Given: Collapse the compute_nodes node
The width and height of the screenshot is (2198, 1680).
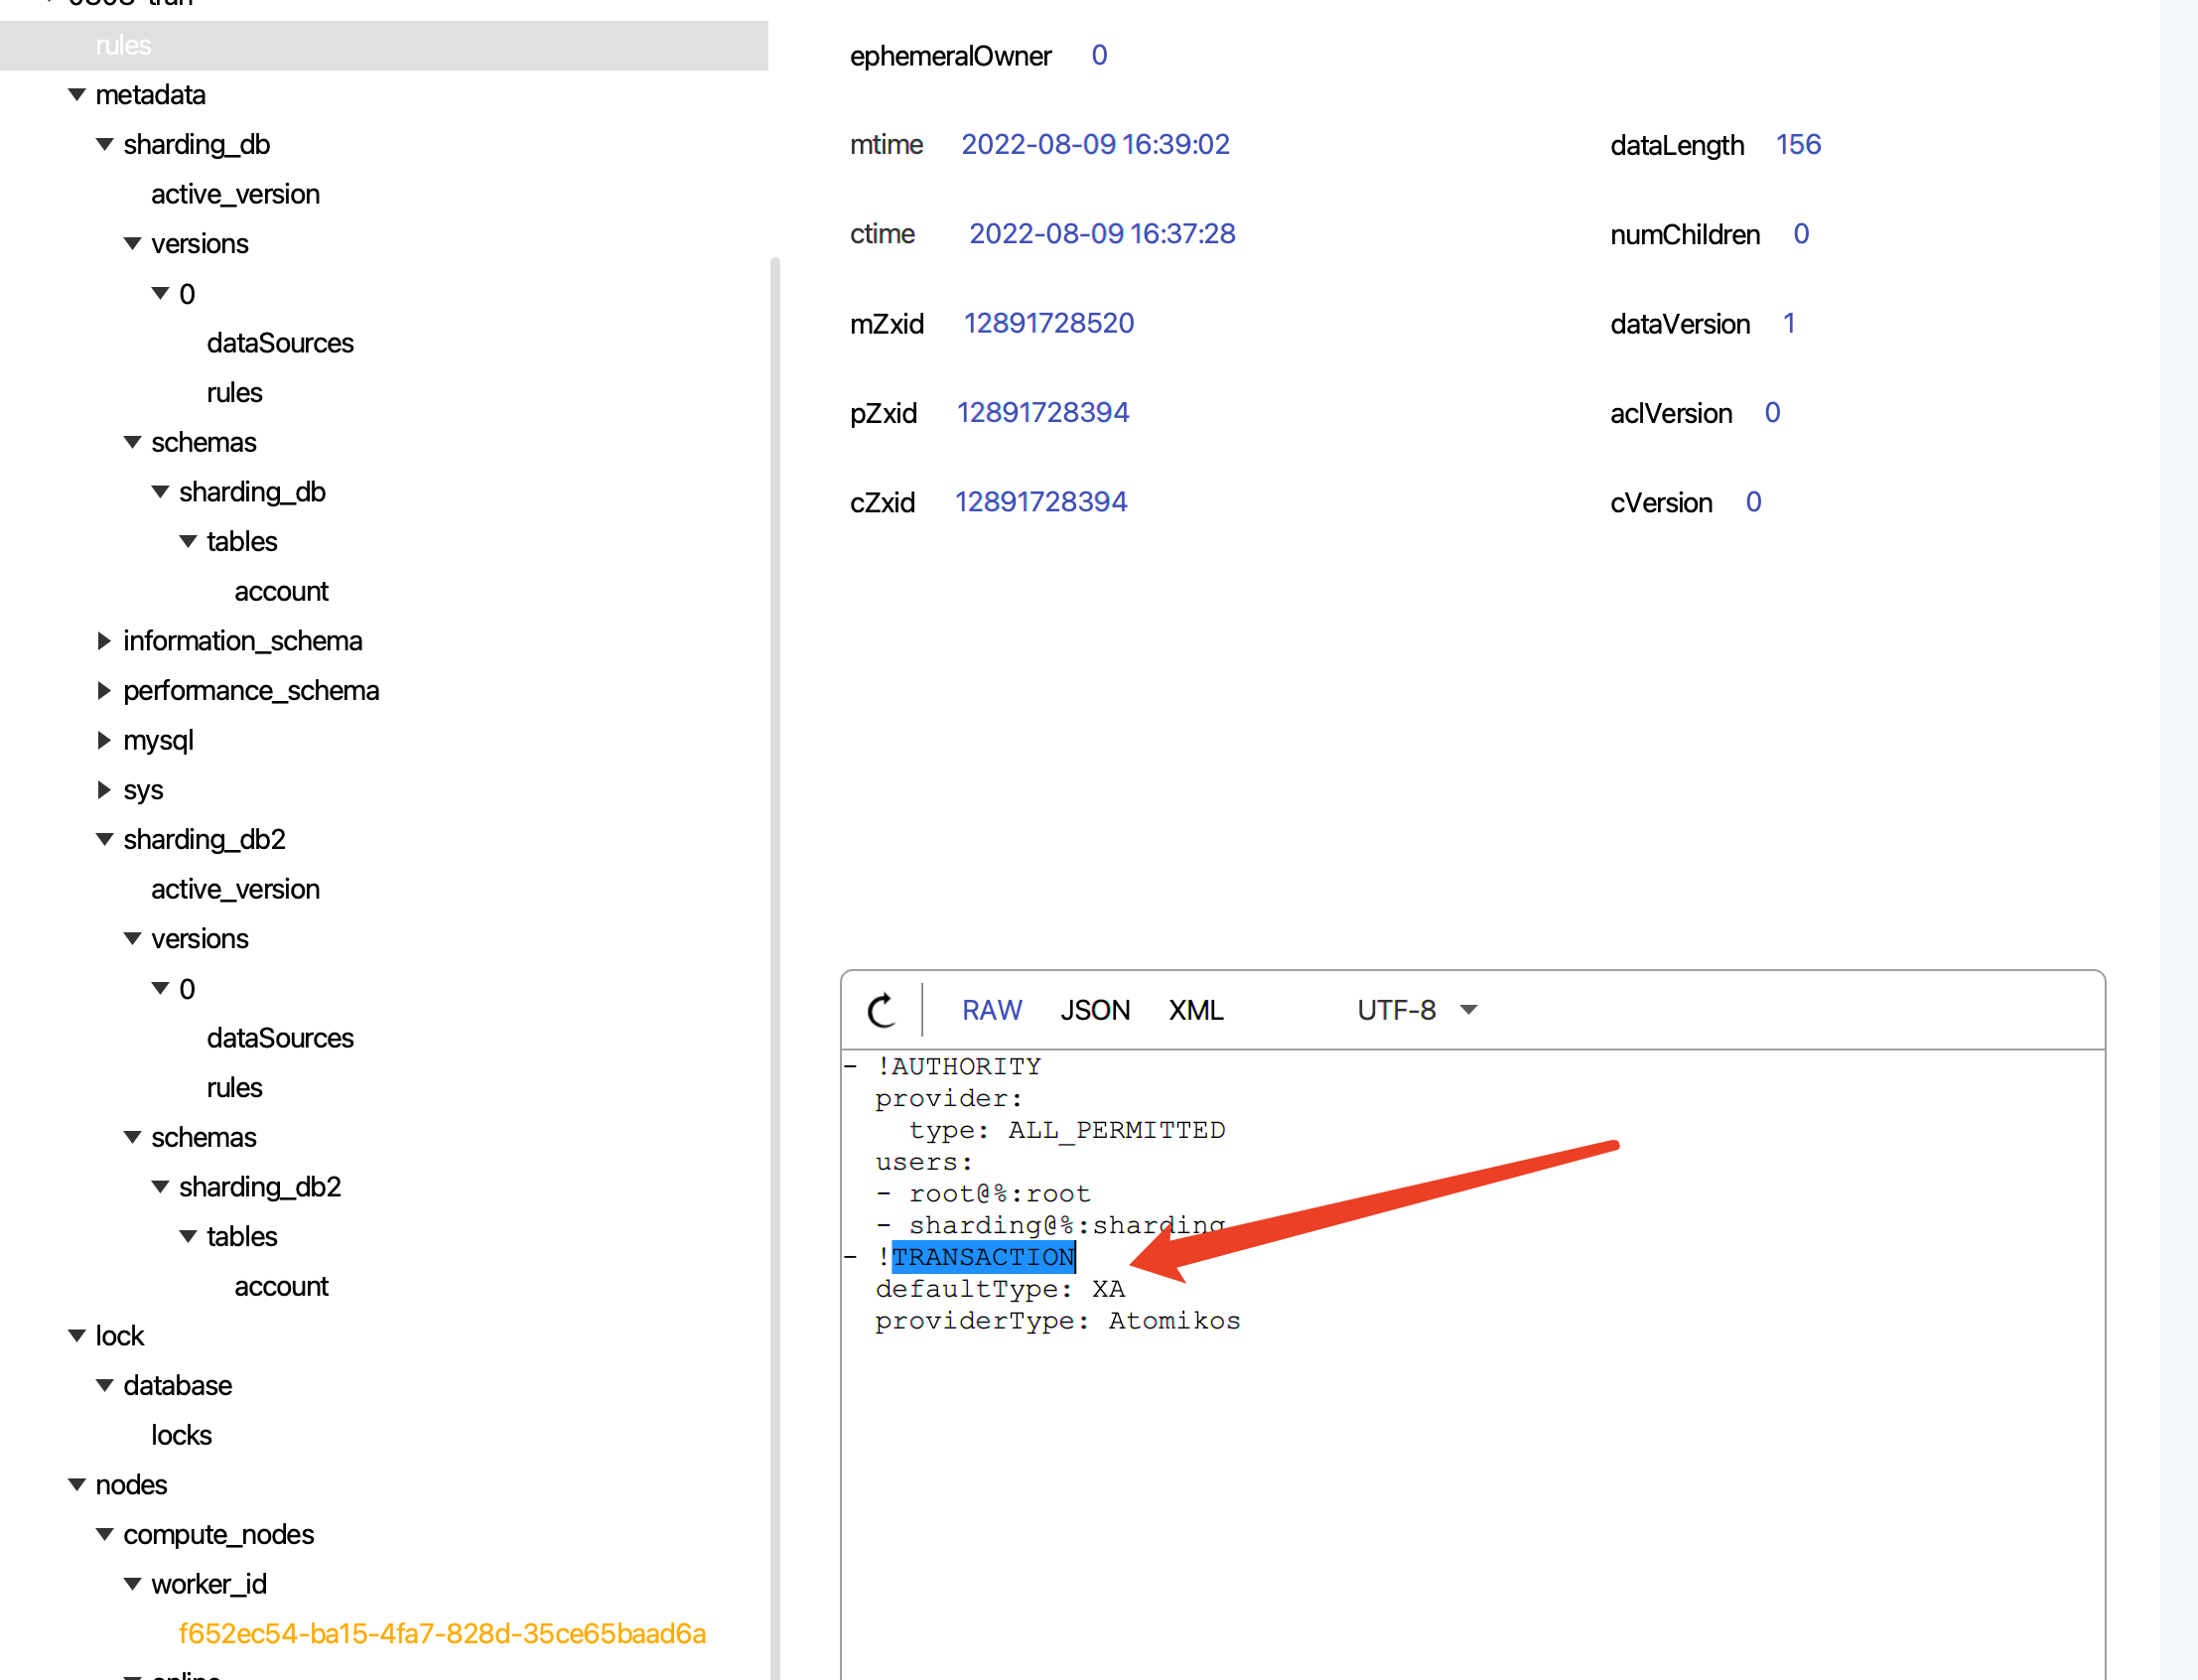Looking at the screenshot, I should pos(104,1535).
